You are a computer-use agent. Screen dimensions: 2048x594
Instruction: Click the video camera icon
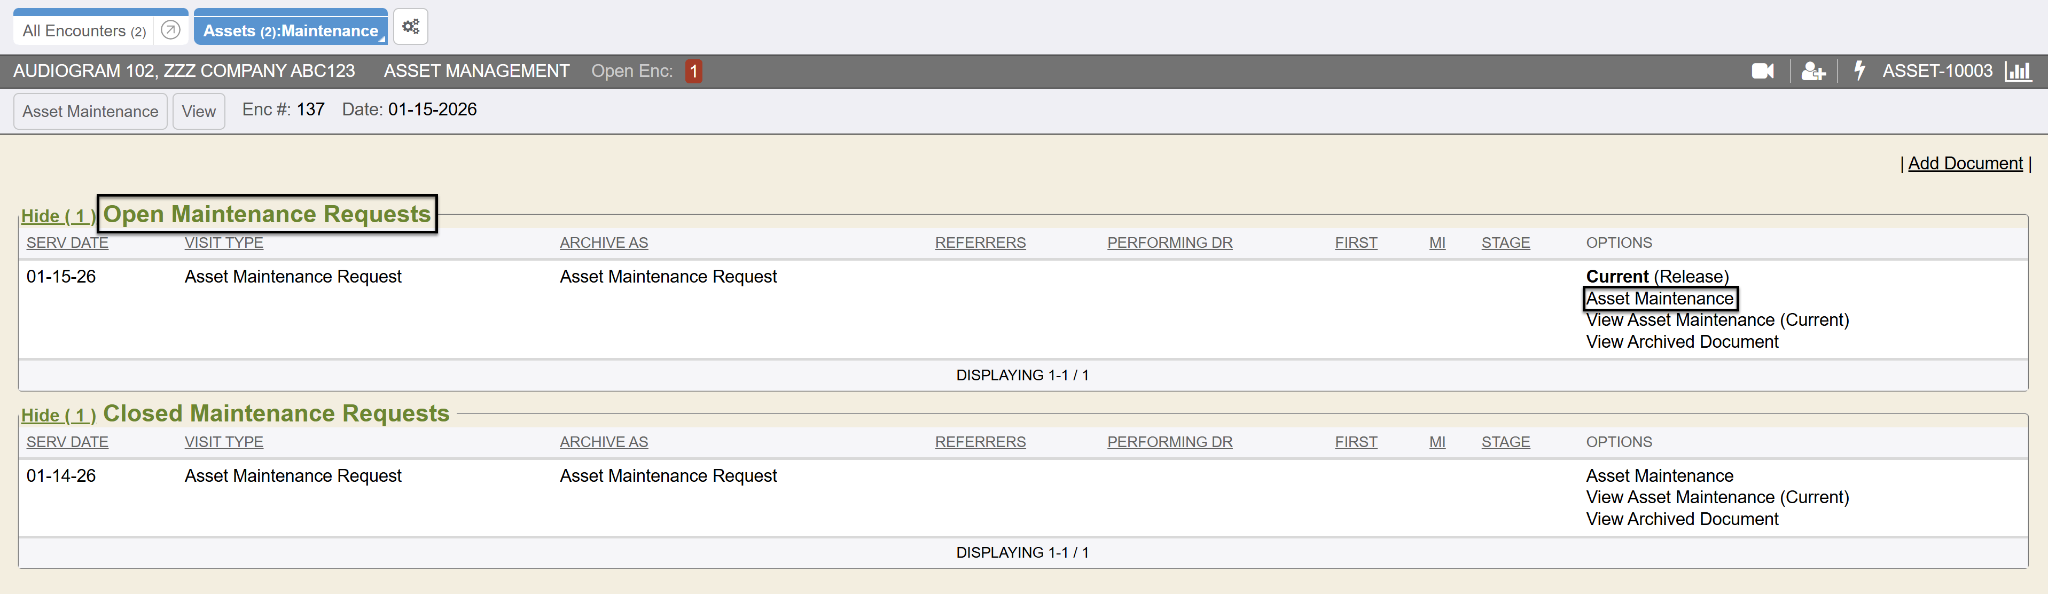click(1763, 71)
